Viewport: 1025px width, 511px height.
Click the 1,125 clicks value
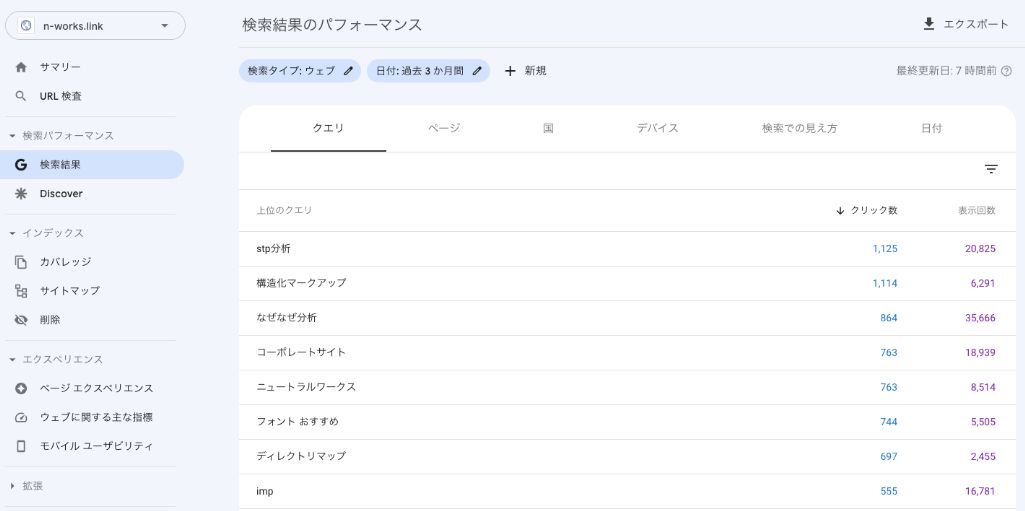[885, 248]
